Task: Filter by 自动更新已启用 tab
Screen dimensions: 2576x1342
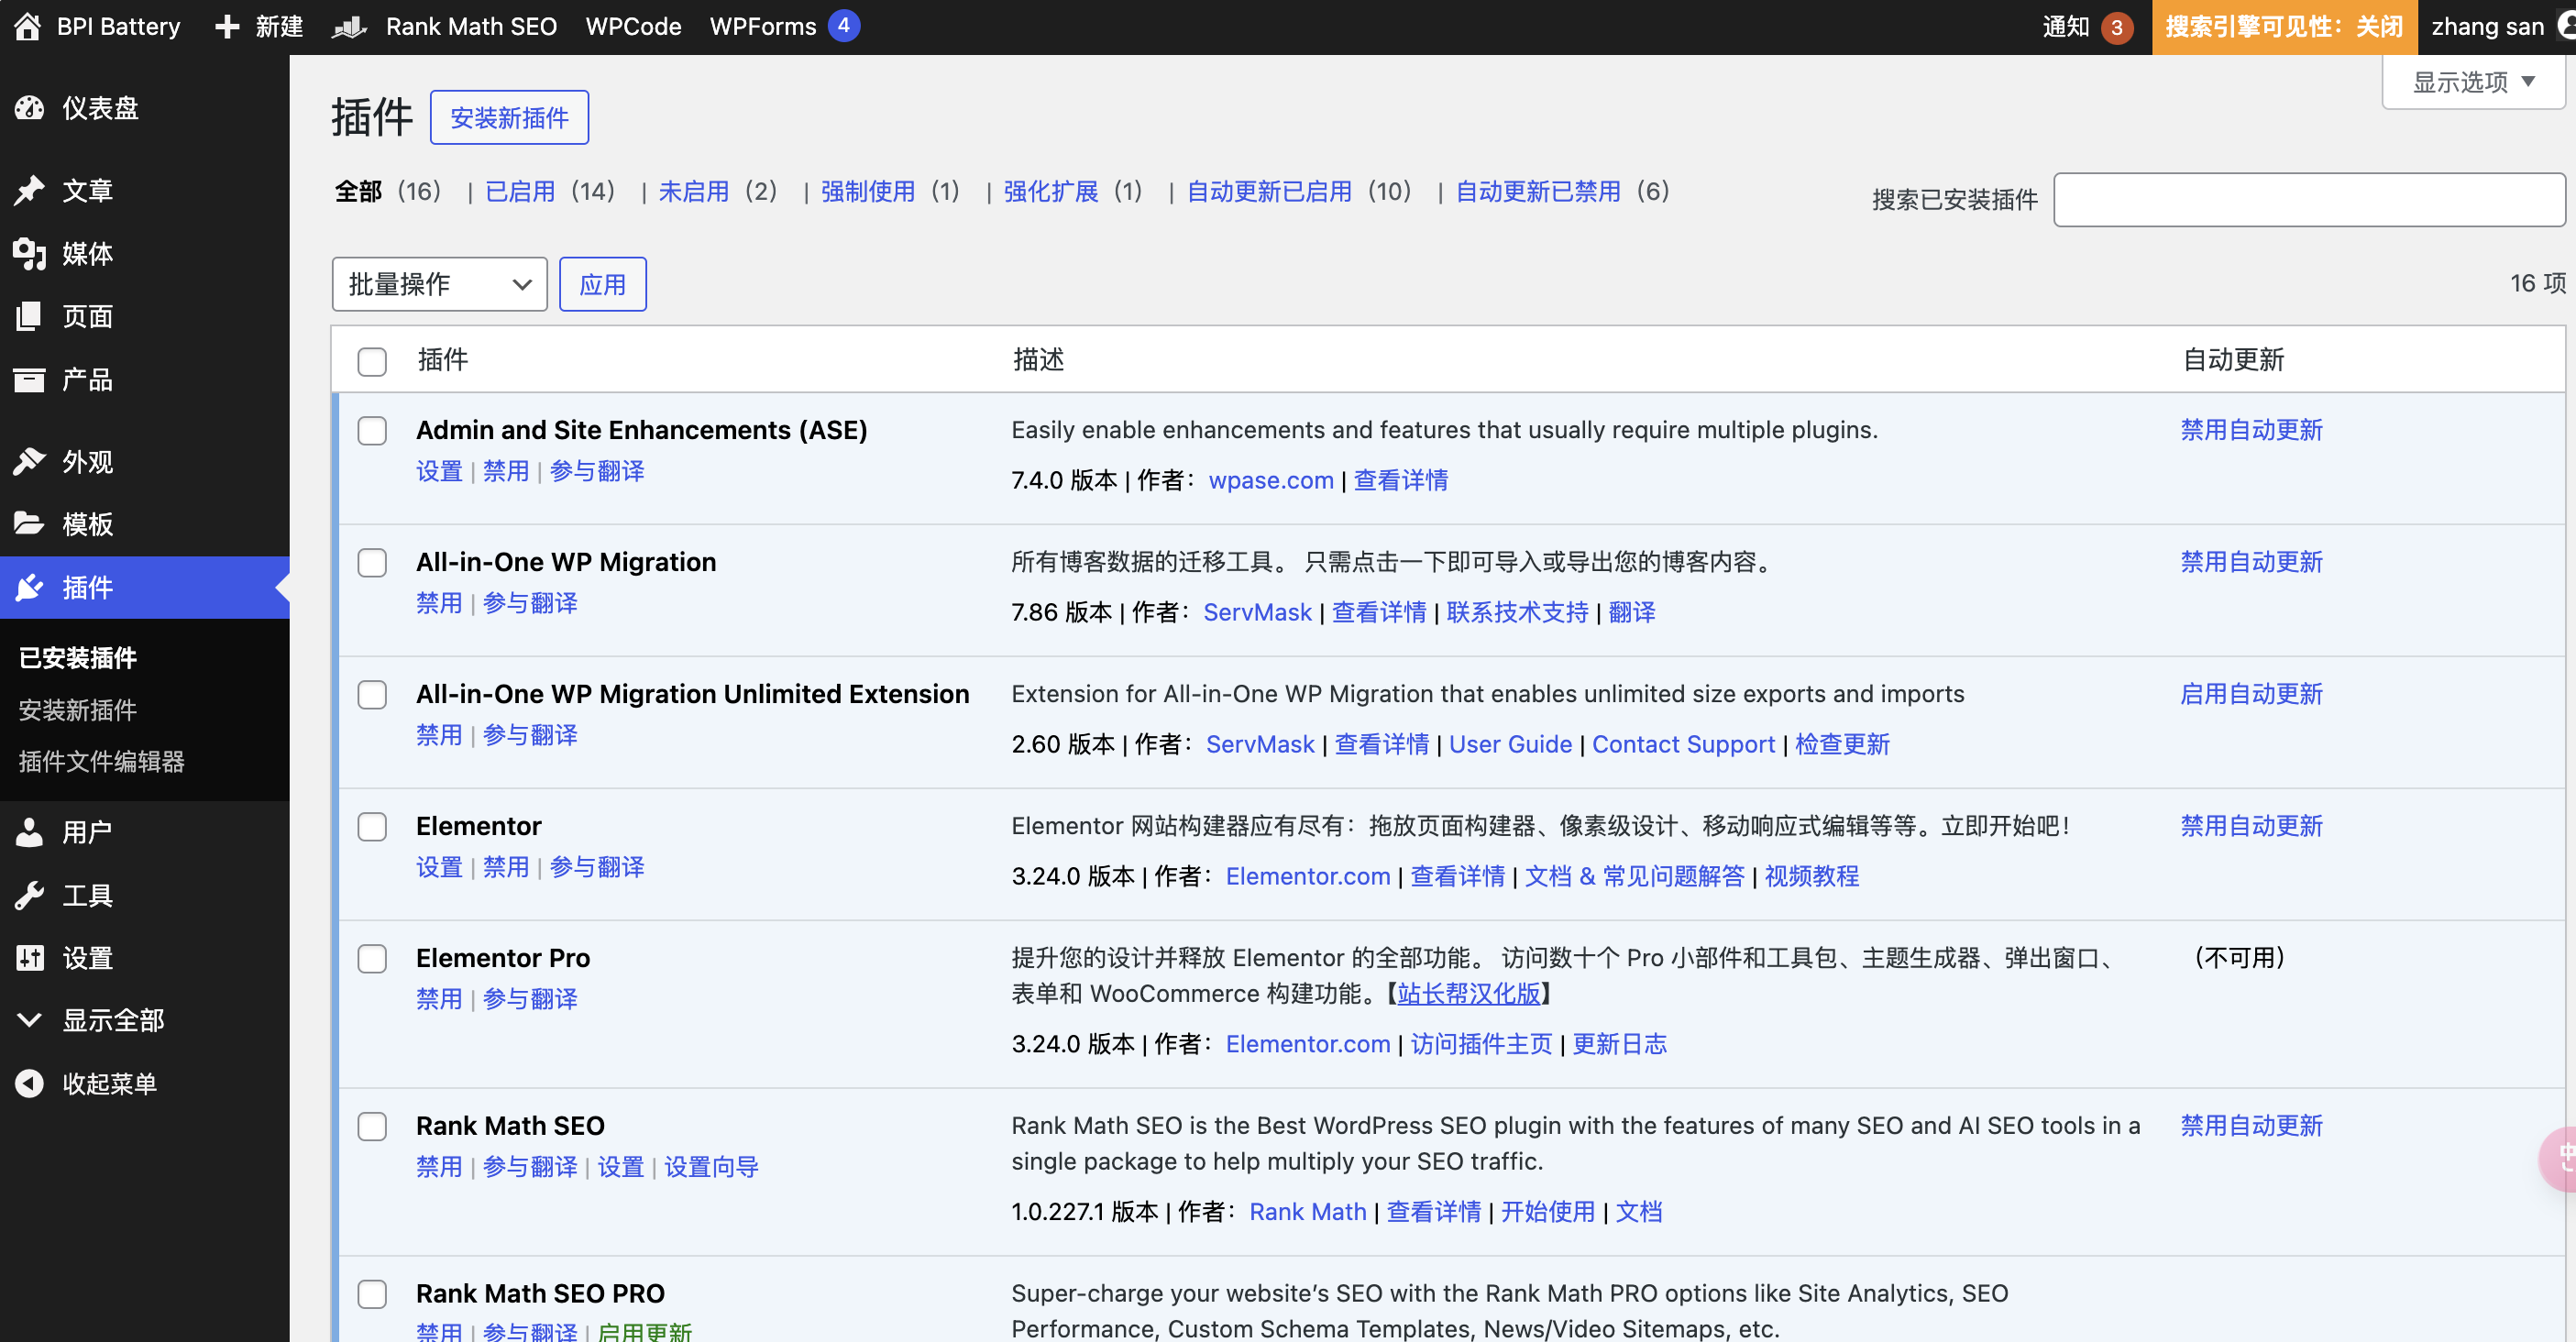Action: (x=1269, y=191)
